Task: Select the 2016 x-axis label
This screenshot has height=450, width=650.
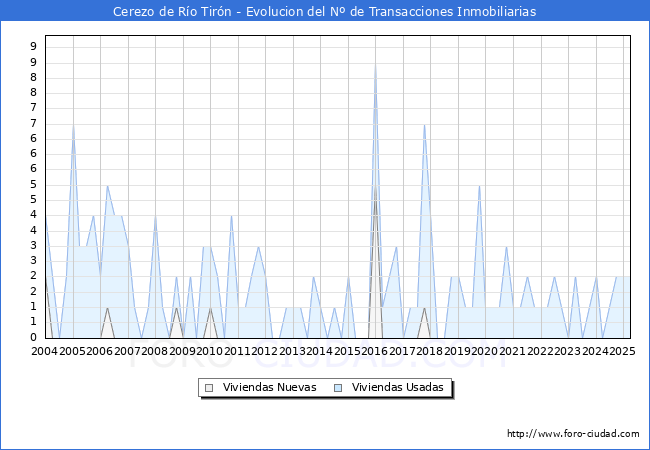Action: point(375,351)
